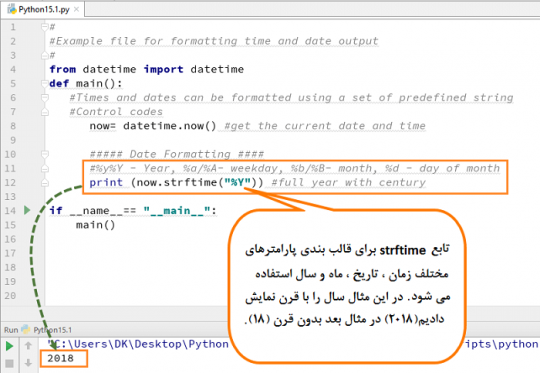Collapse comment block fold marker at line 1

pos(45,27)
